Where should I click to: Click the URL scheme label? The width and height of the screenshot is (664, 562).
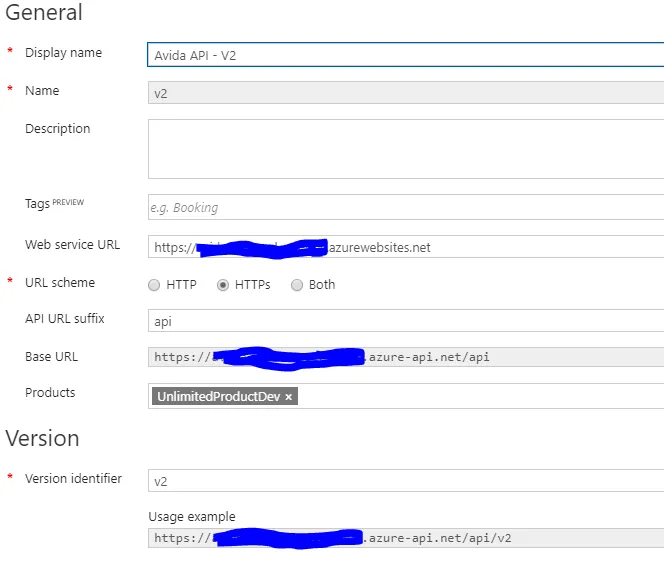tap(60, 283)
